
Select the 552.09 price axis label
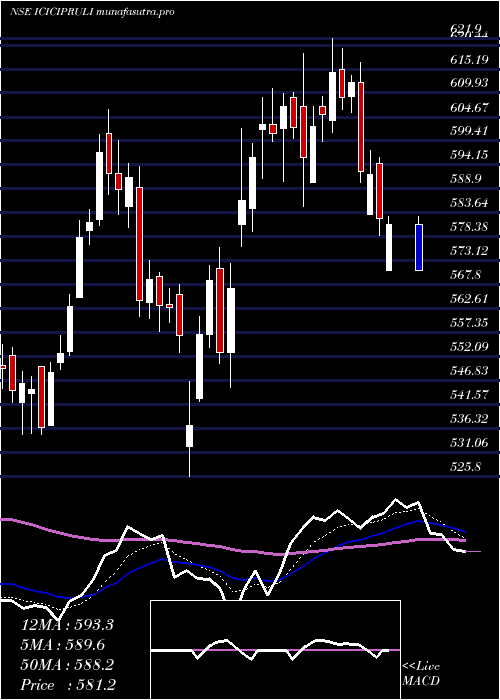pyautogui.click(x=469, y=347)
